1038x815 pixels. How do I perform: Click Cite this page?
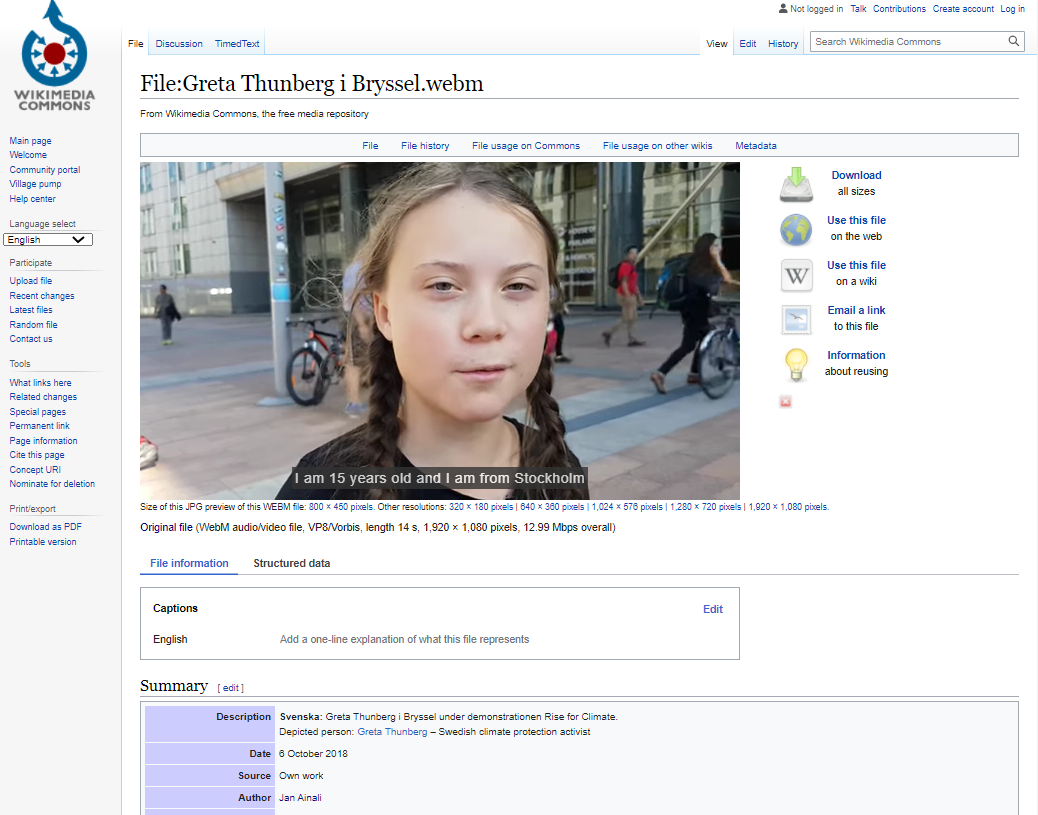click(36, 455)
